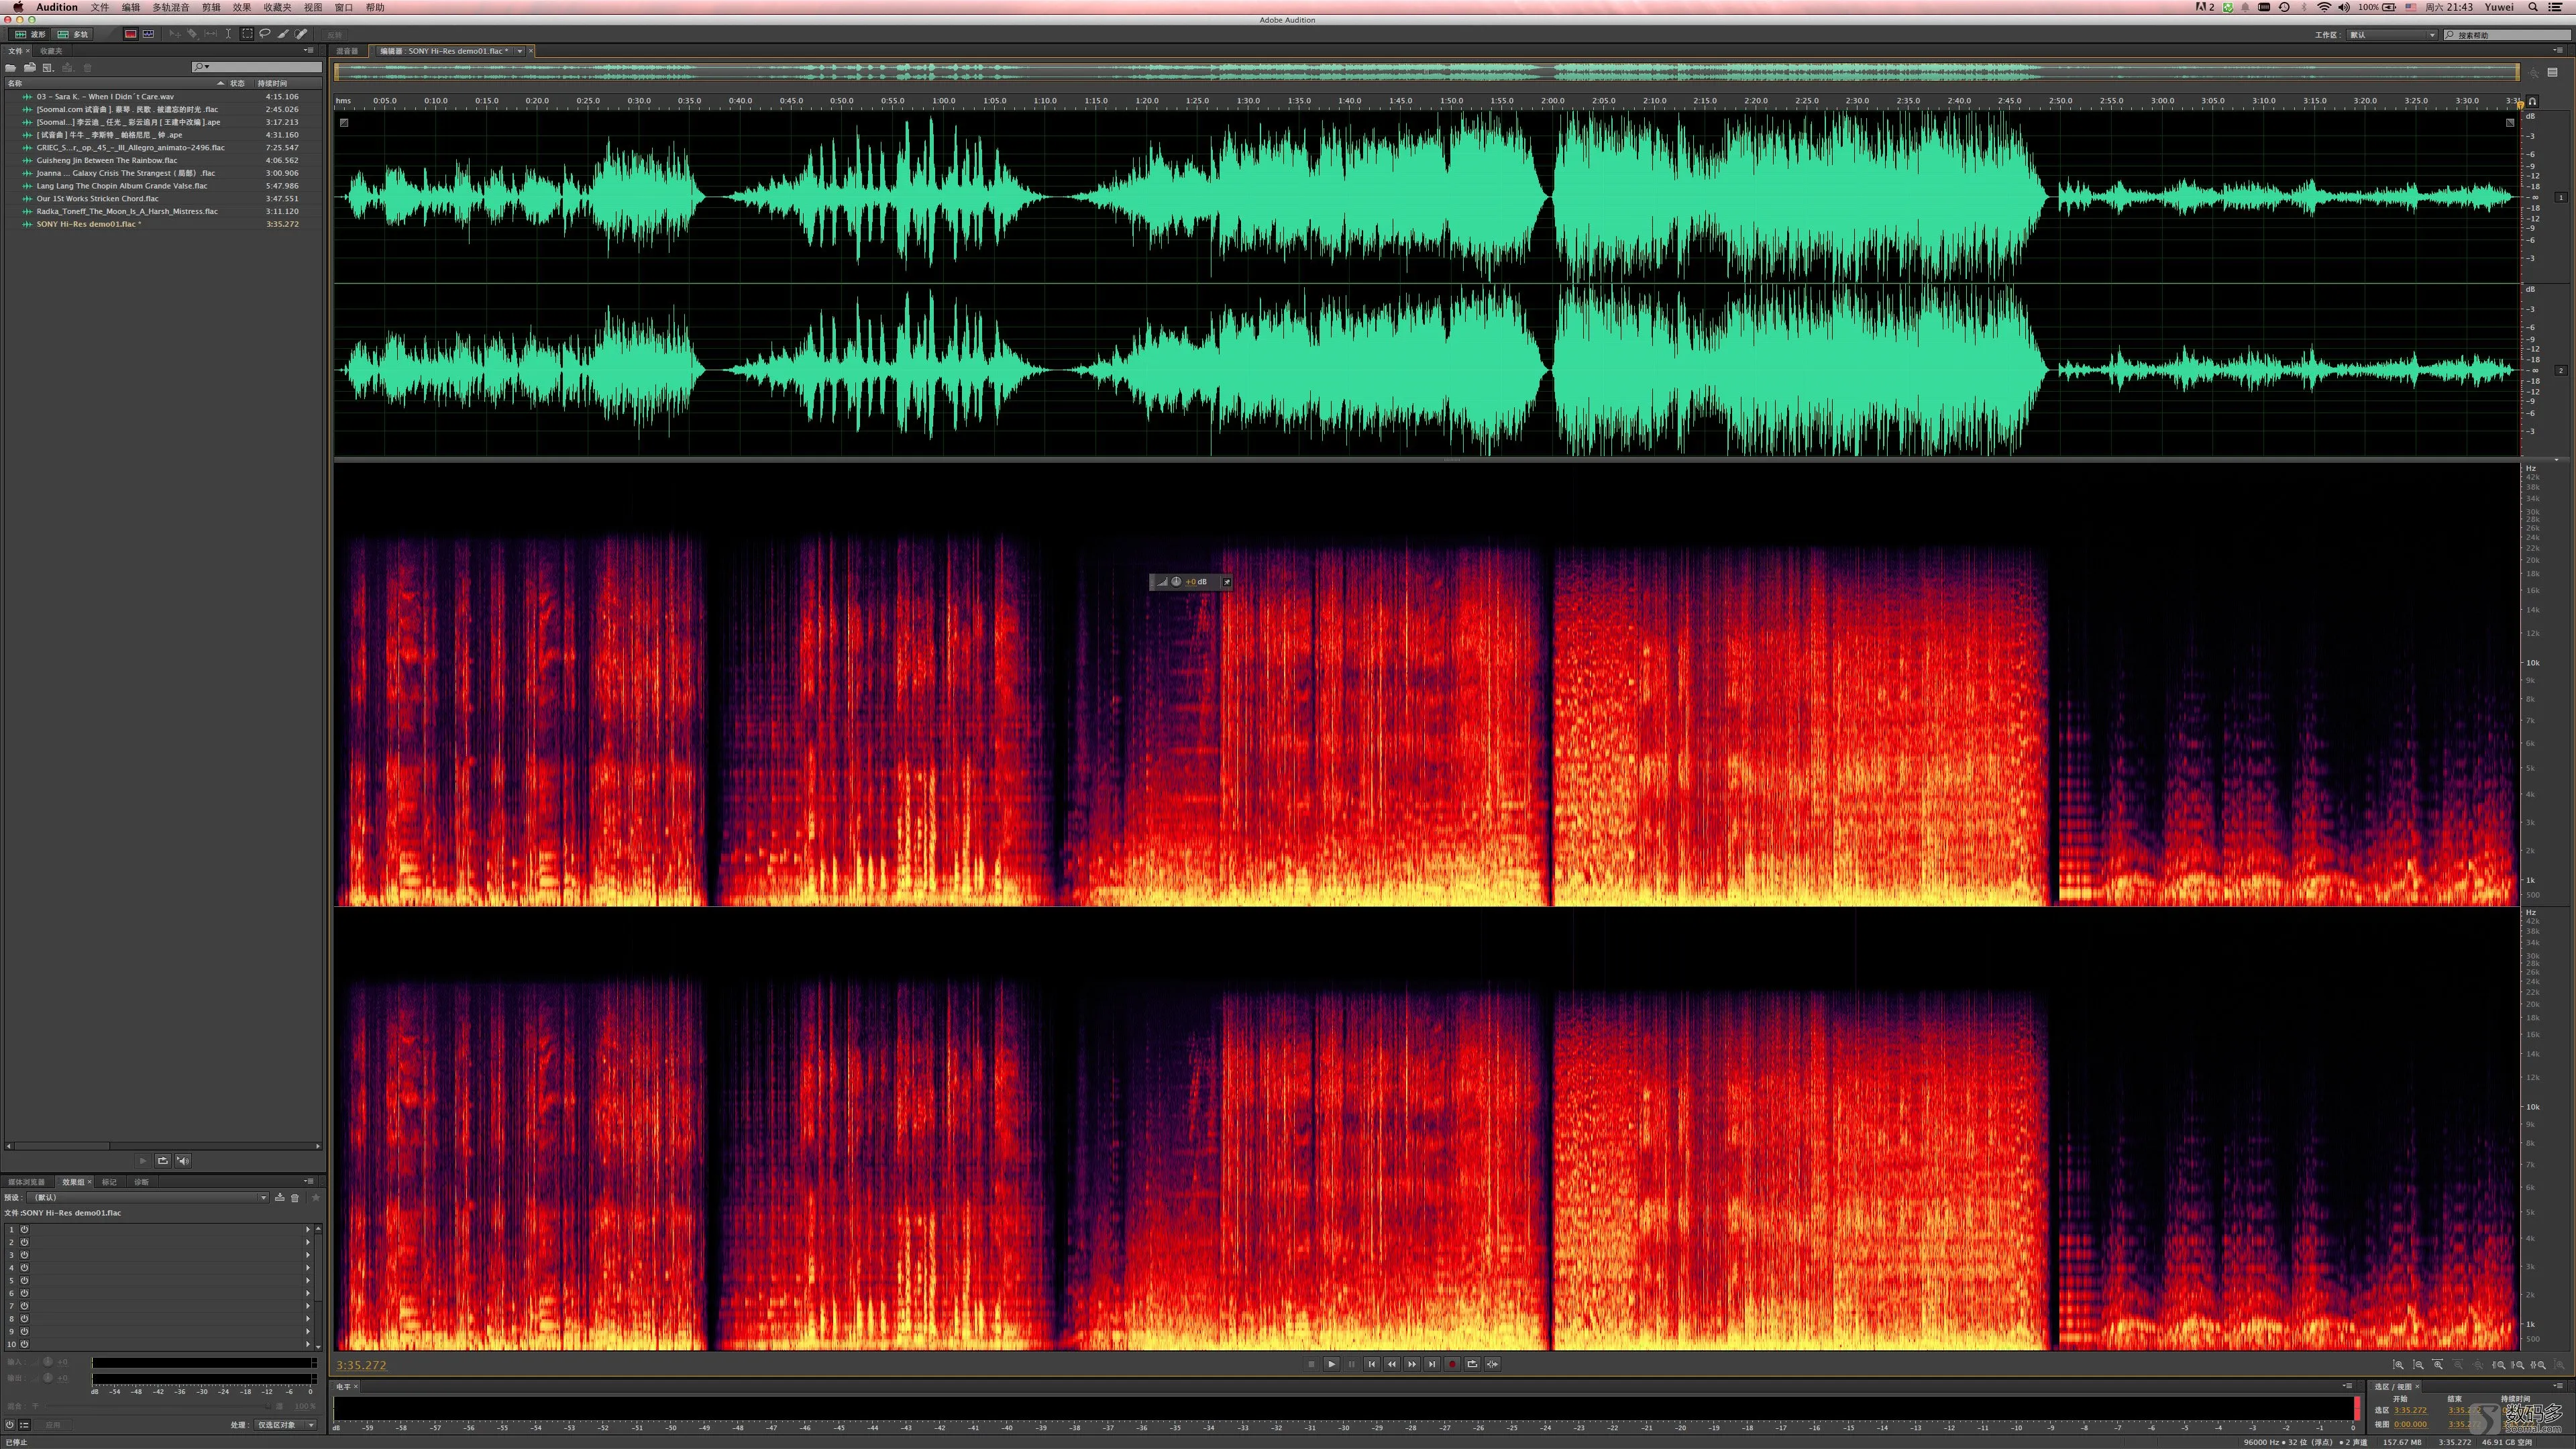Select the Razor tool
The height and width of the screenshot is (1449, 2576).
[x=192, y=34]
